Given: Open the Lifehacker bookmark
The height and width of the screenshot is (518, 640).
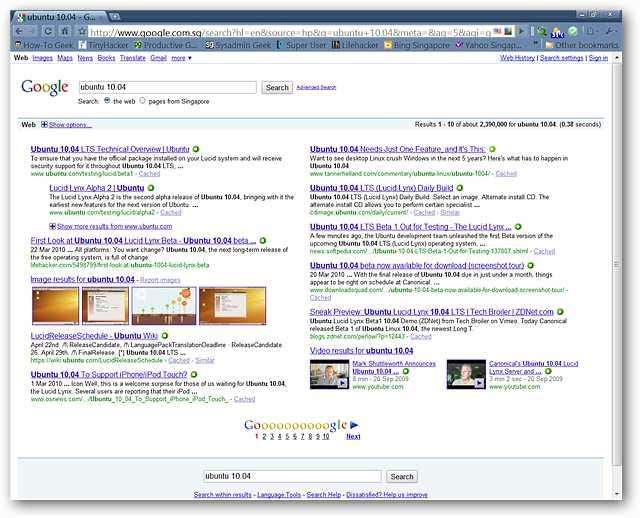Looking at the screenshot, I should tap(355, 44).
